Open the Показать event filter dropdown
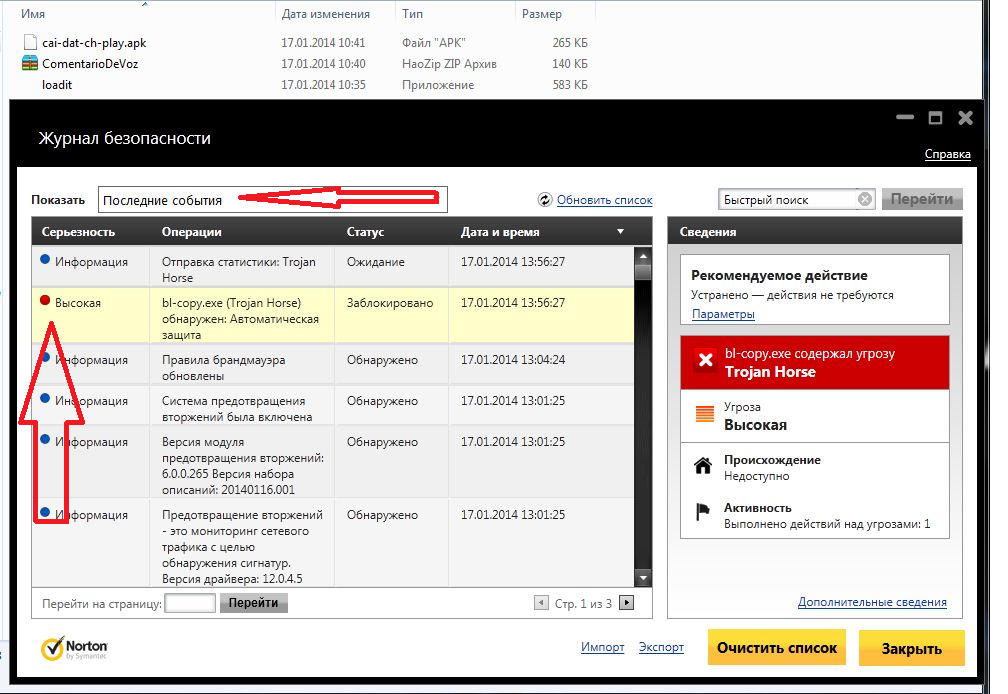Viewport: 1008px width, 694px height. (x=273, y=200)
